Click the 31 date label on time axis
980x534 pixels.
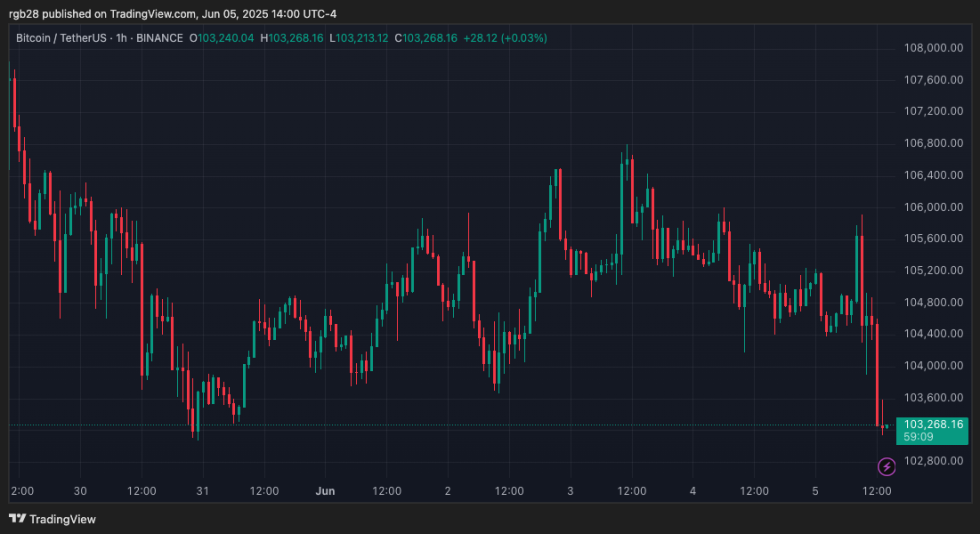tap(202, 491)
